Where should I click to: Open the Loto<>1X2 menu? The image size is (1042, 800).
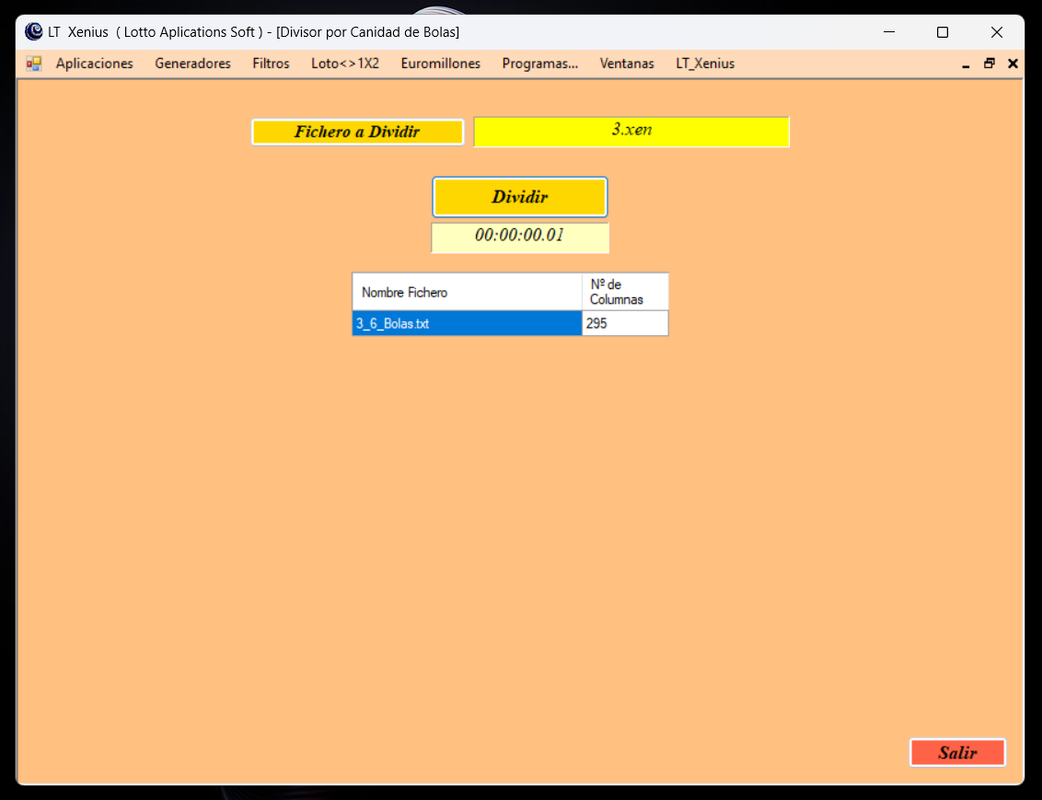pos(345,64)
